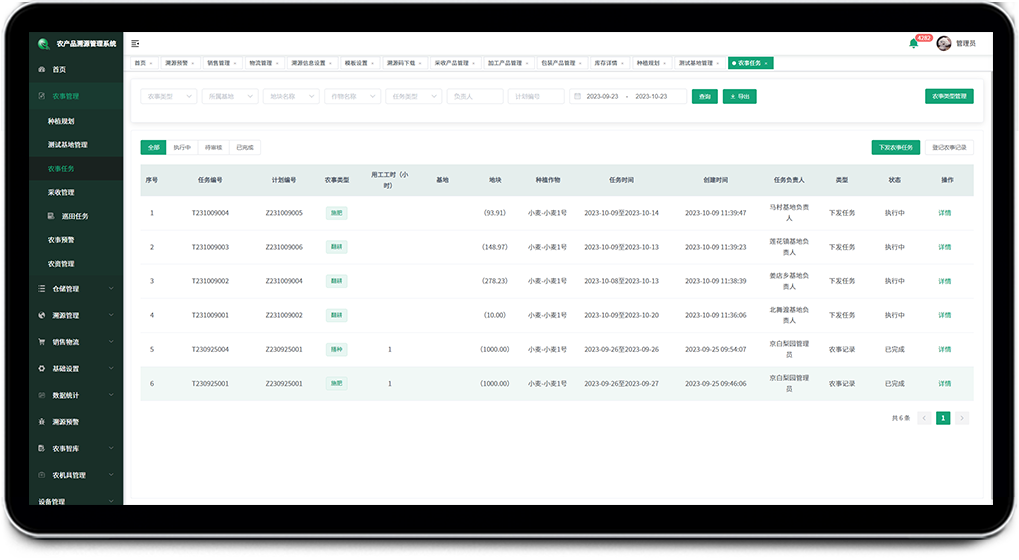Click the icon beside 巡田任务
The width and height of the screenshot is (1019, 560).
click(x=51, y=216)
